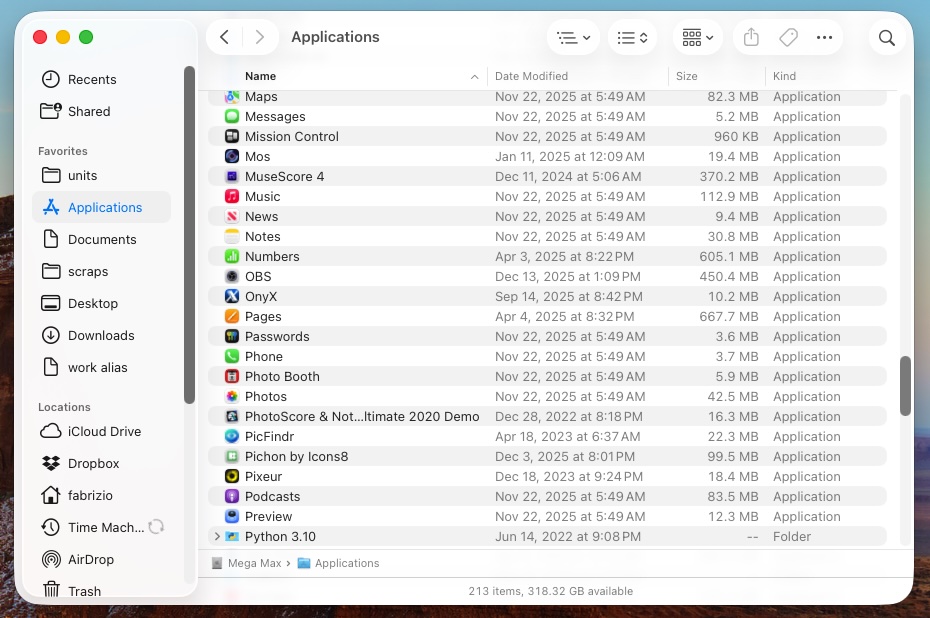This screenshot has height=618, width=930.
Task: Click the "Jun 14, 2022 at 9:08 PM" date
Action: tap(568, 537)
